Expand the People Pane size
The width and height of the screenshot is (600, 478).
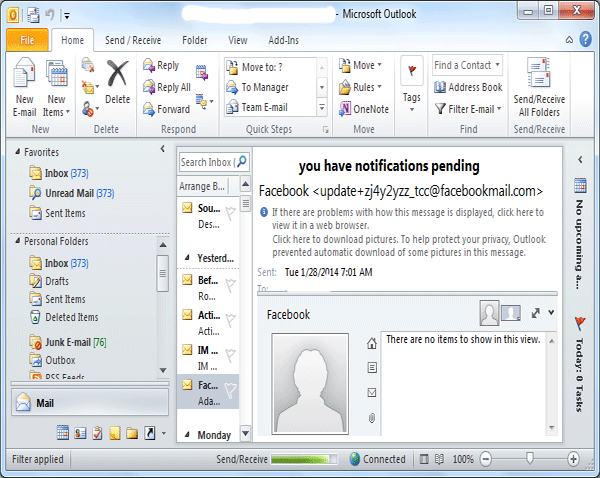click(x=535, y=313)
